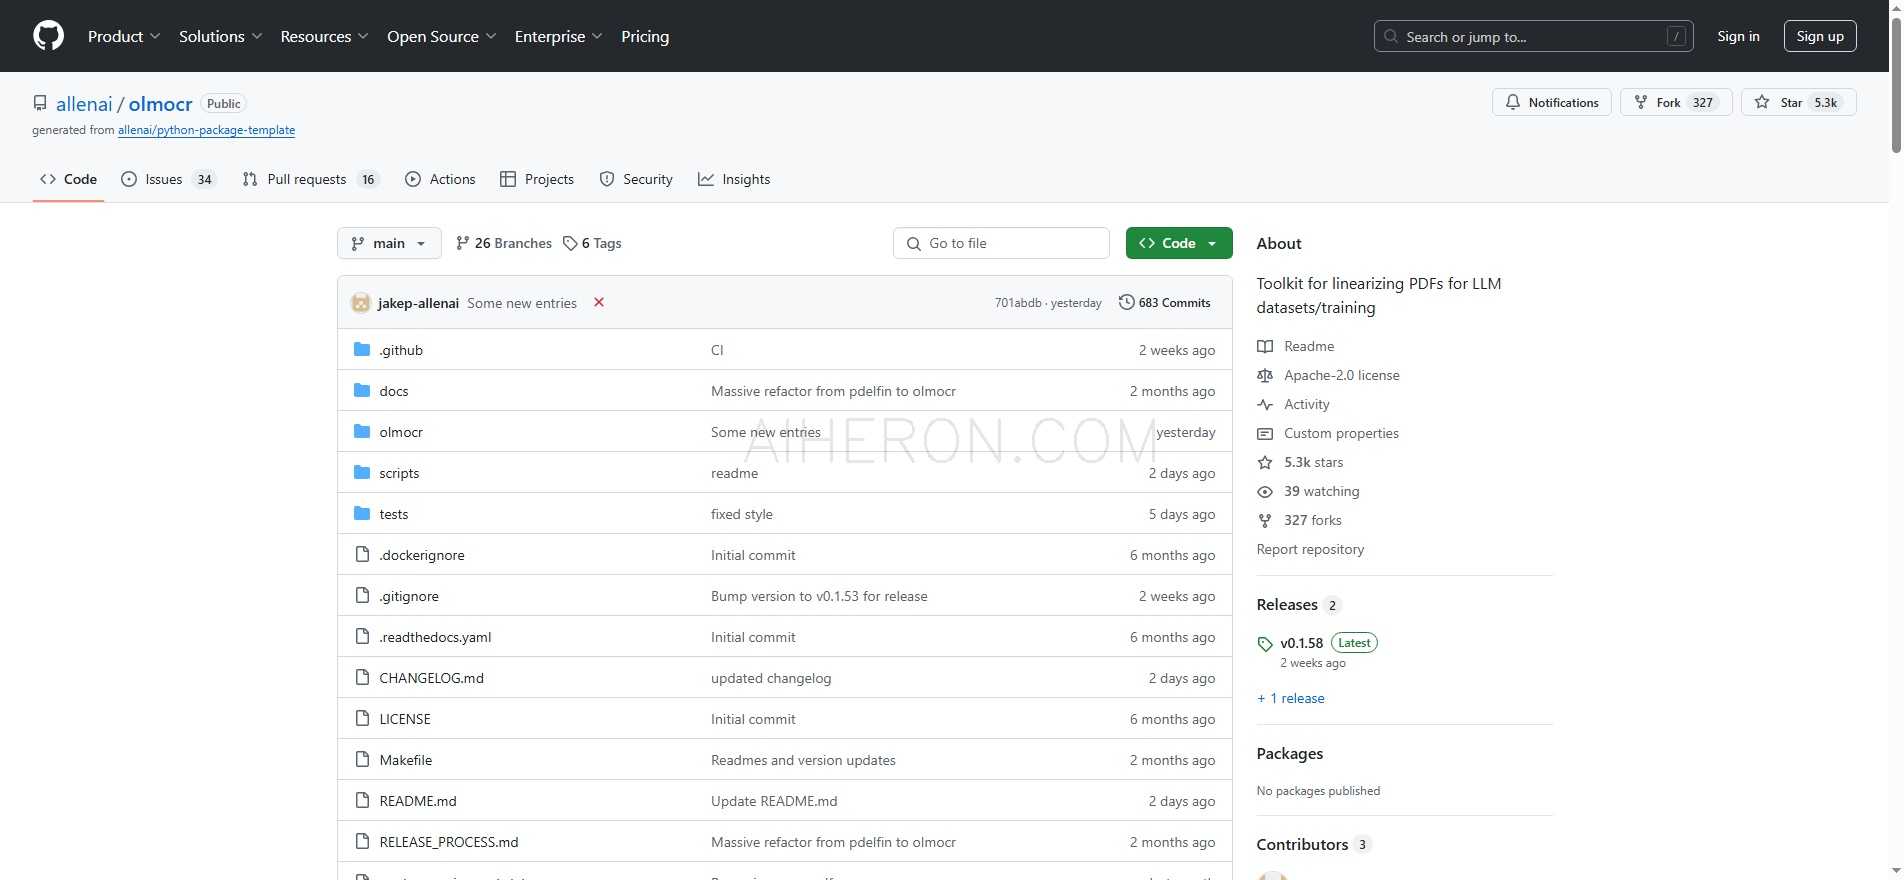
Task: Expand the Product menu
Action: pos(124,36)
